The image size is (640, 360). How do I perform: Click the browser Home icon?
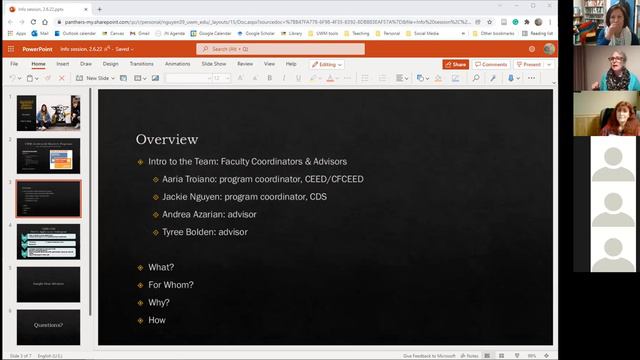(x=45, y=22)
